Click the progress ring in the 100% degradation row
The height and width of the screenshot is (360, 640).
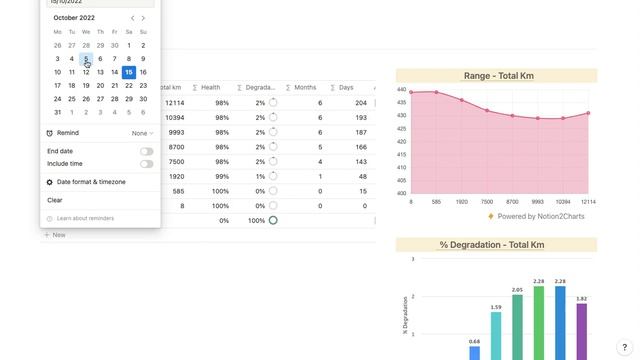click(273, 220)
